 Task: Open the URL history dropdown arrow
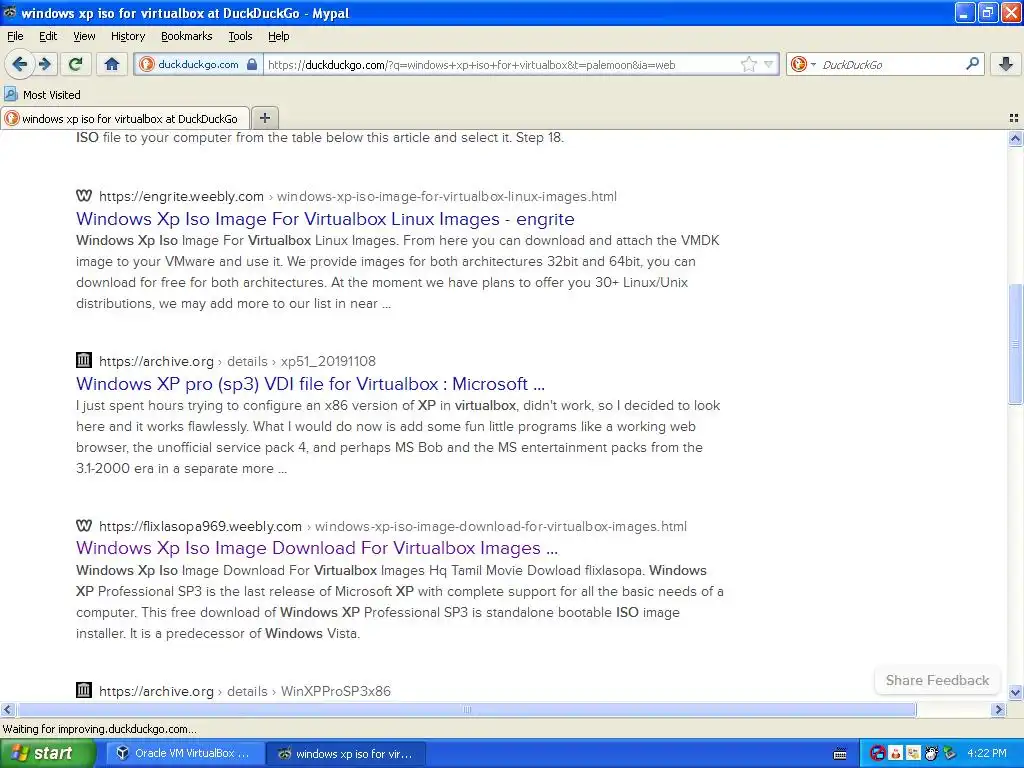click(769, 64)
